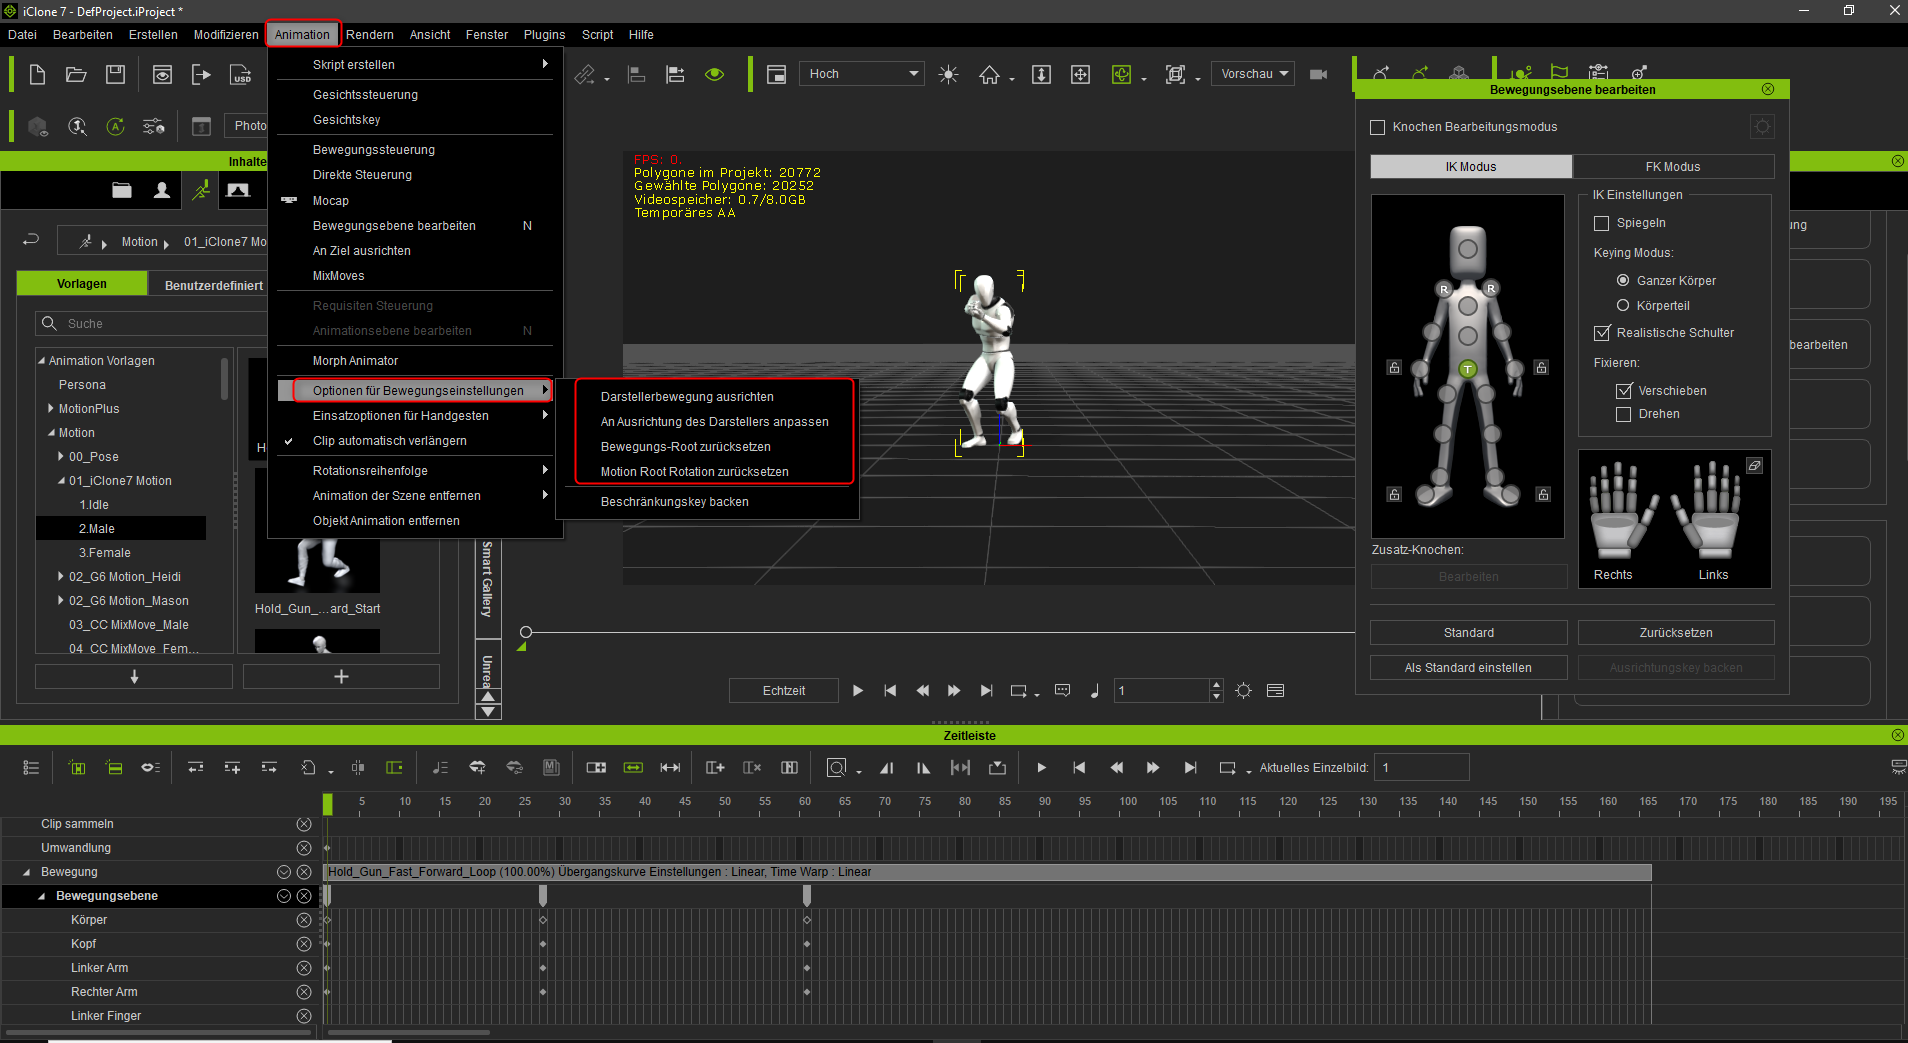Open the Hoch quality dropdown
Screen dimensions: 1908x1043
(861, 74)
